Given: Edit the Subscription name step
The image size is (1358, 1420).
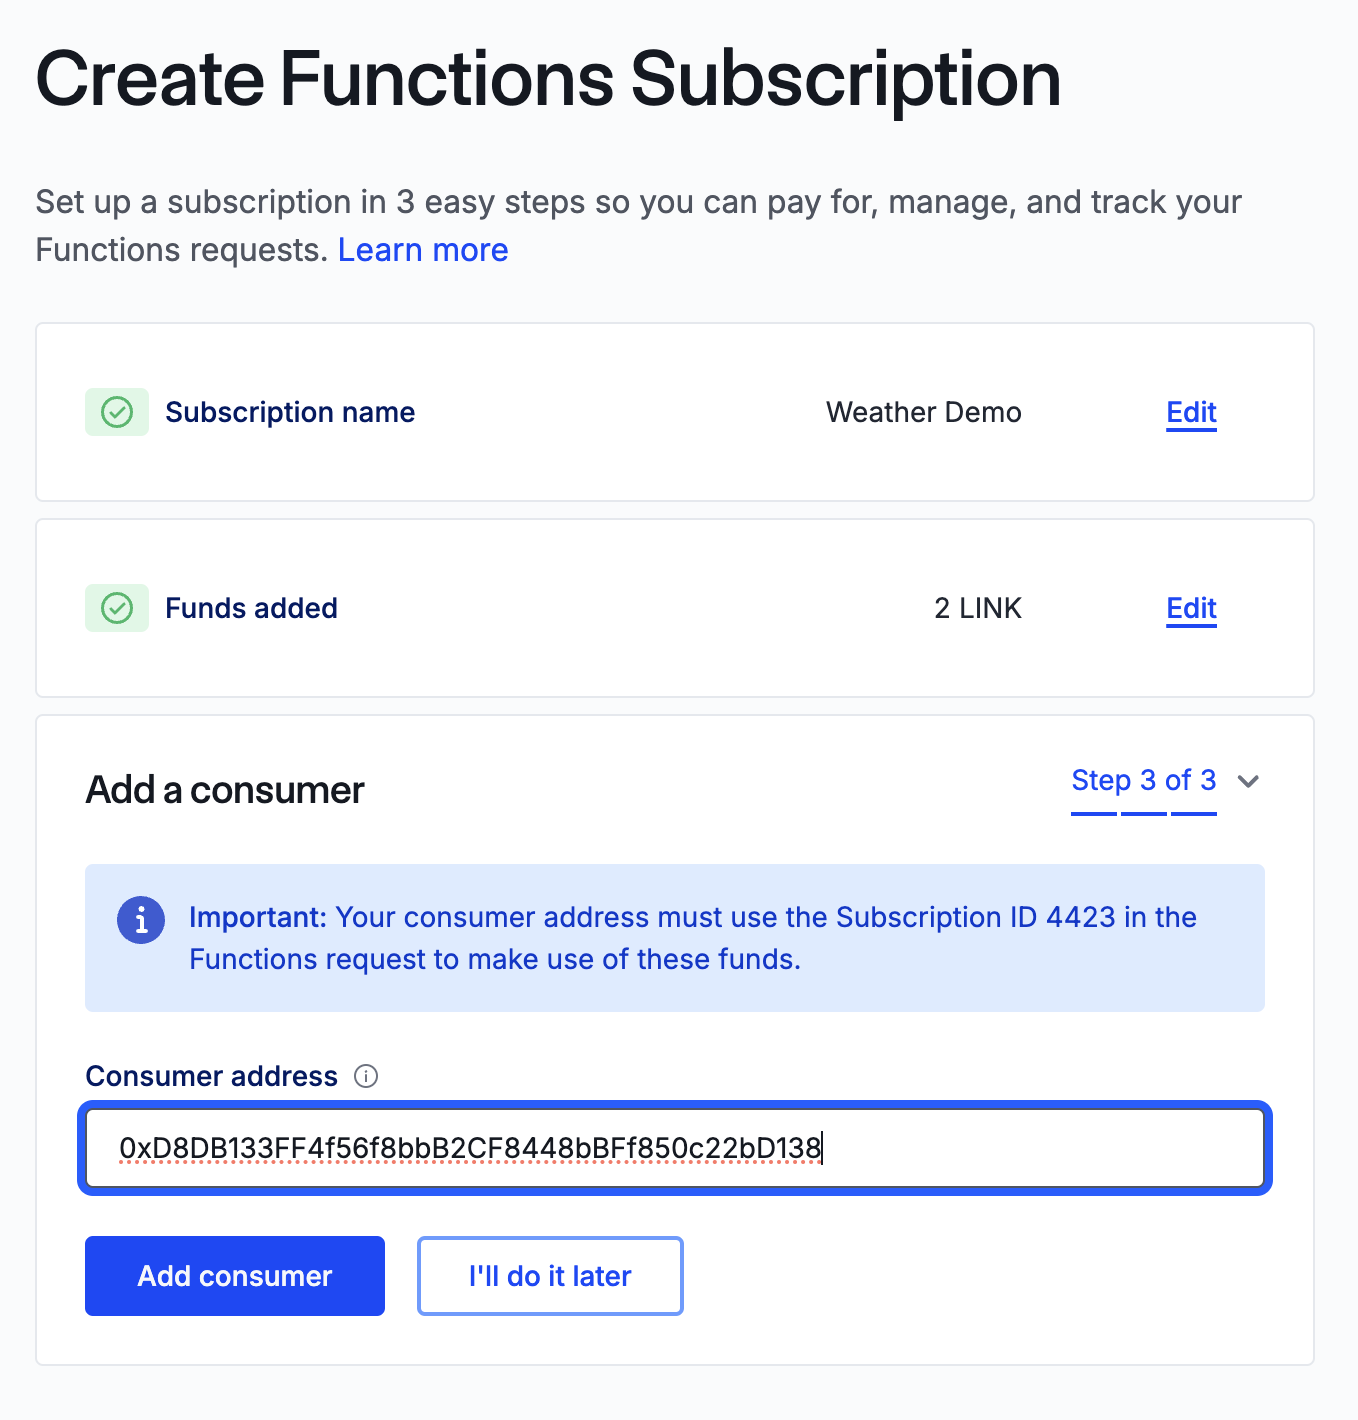Looking at the screenshot, I should click(x=1191, y=412).
